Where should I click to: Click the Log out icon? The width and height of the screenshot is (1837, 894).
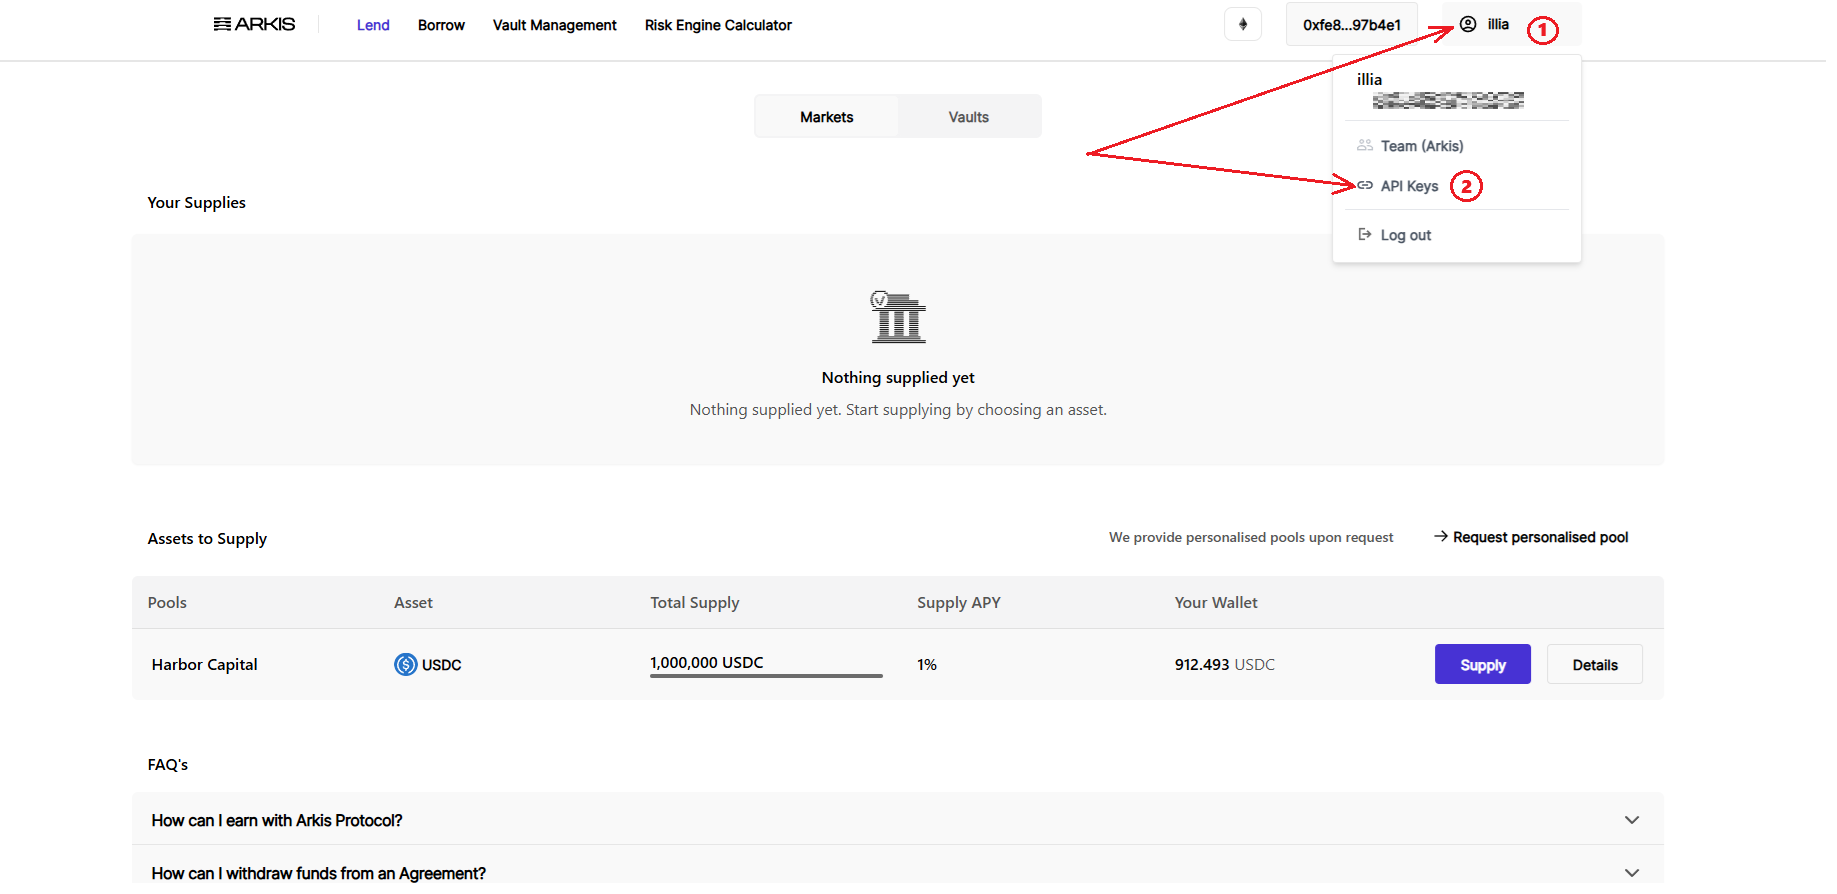[1365, 235]
